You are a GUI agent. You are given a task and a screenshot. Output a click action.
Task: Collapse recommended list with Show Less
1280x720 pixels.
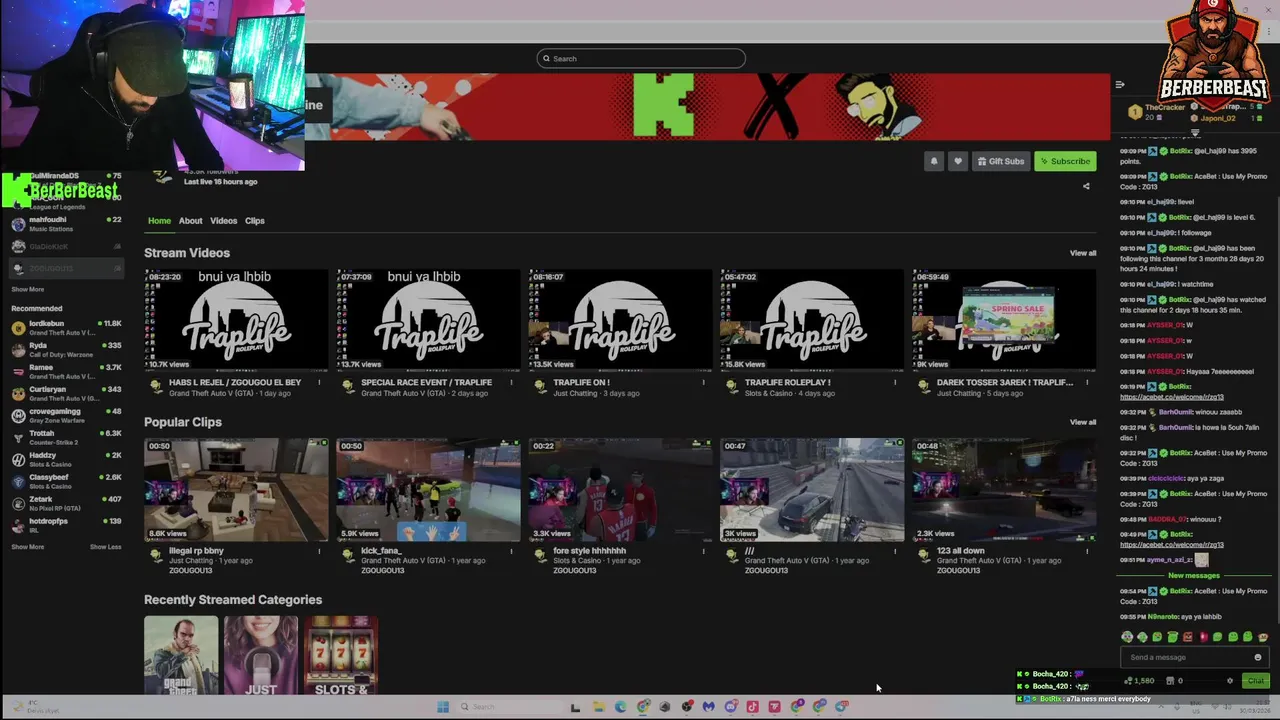[105, 547]
